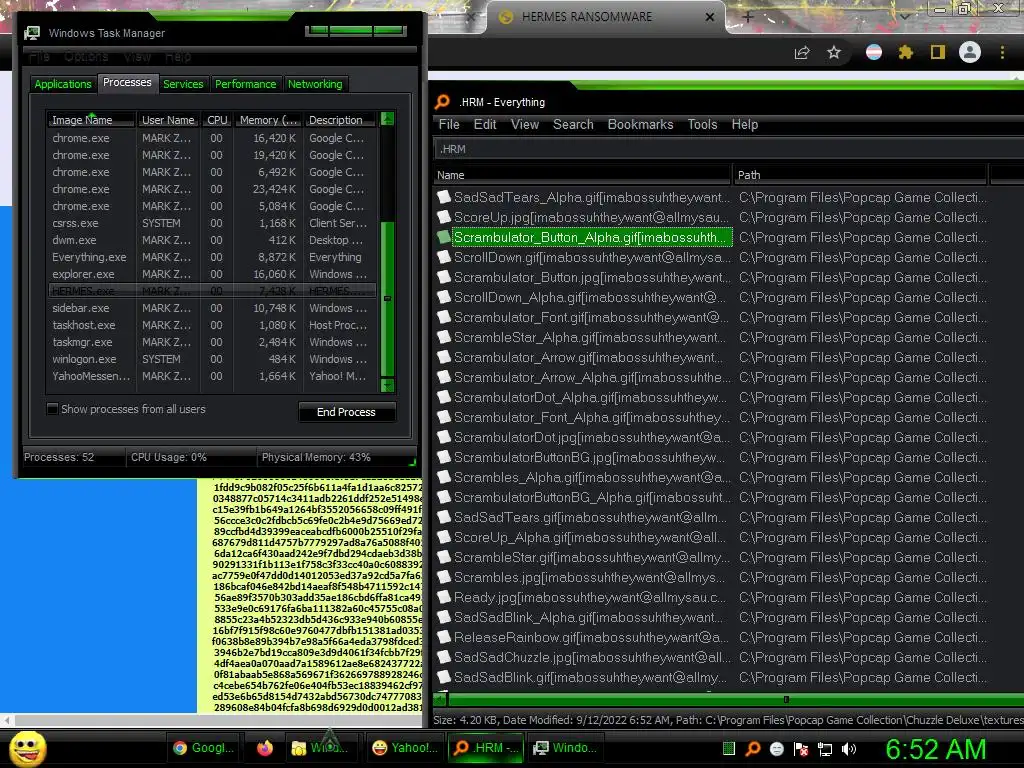Sort processes by Memory column
1024x768 pixels.
pos(268,120)
